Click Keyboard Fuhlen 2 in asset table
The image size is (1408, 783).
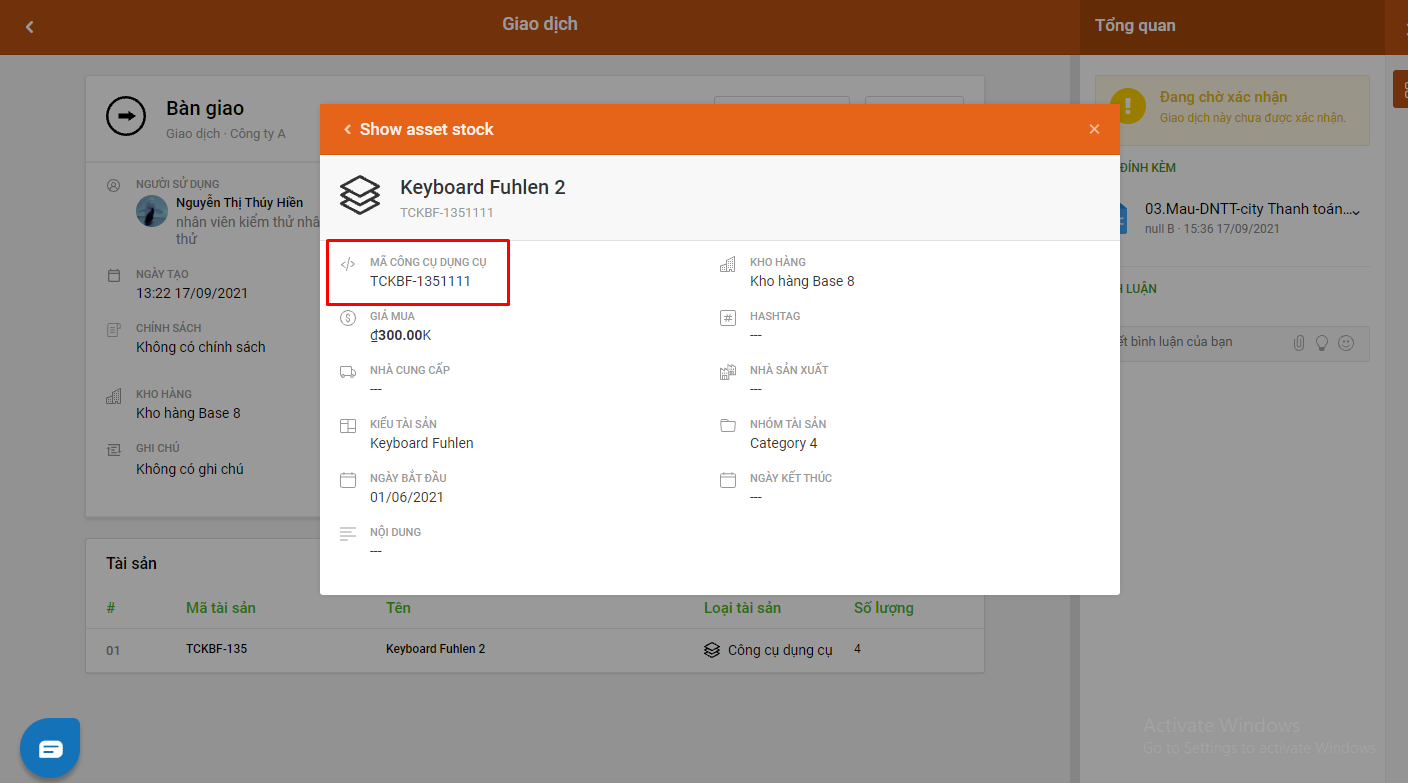435,649
